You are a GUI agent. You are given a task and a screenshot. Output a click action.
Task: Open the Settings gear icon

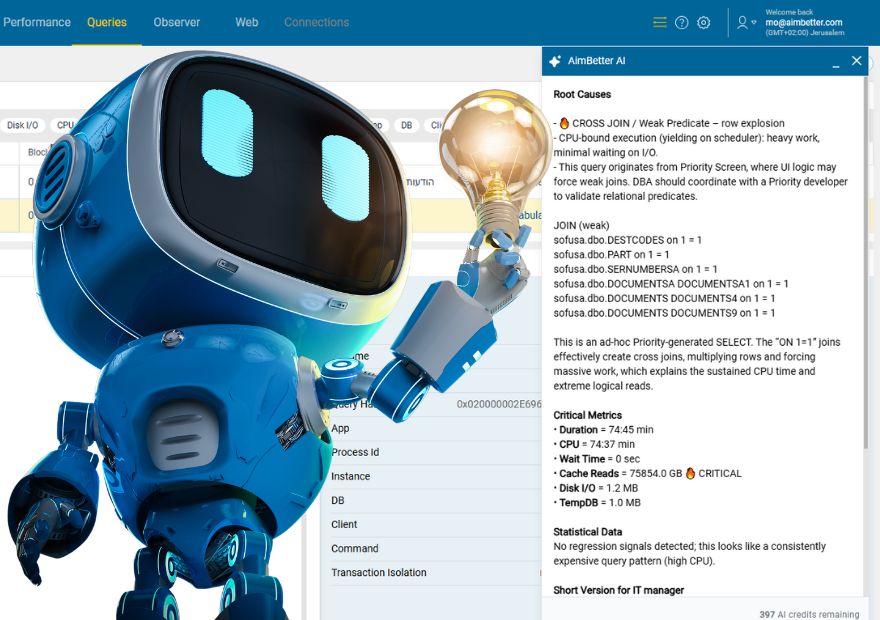coord(703,22)
